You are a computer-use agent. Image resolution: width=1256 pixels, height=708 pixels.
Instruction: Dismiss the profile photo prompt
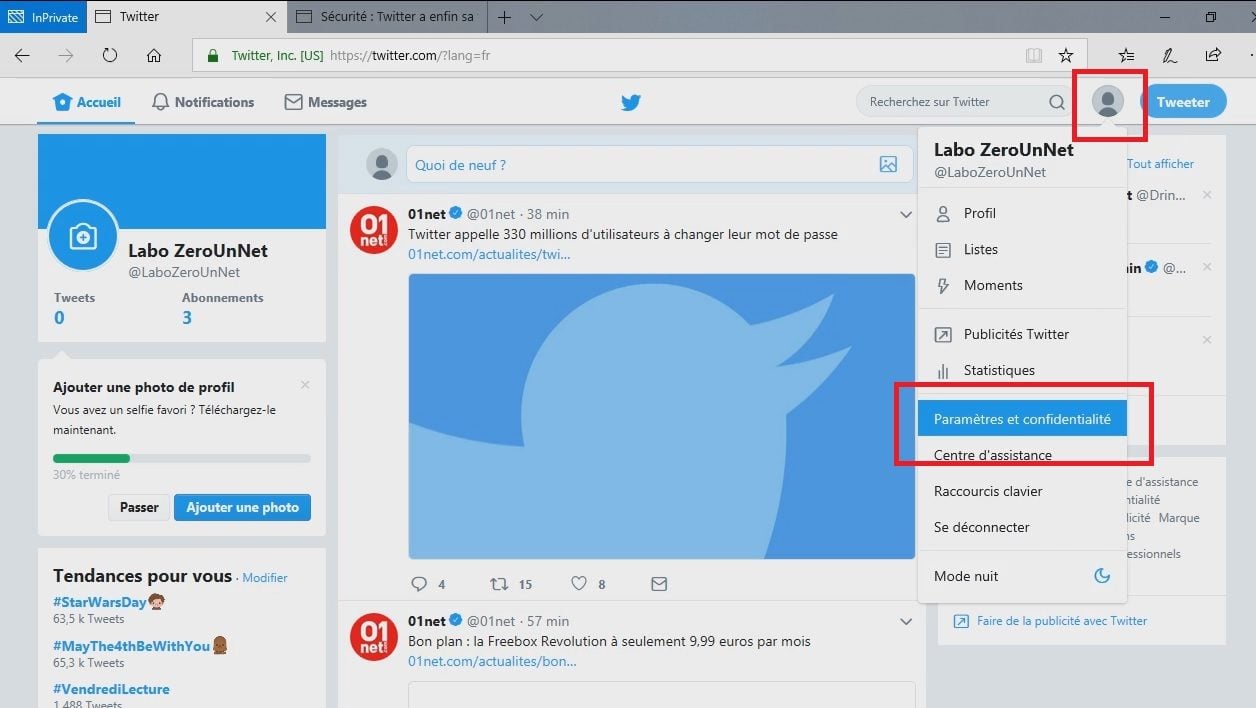click(x=305, y=385)
